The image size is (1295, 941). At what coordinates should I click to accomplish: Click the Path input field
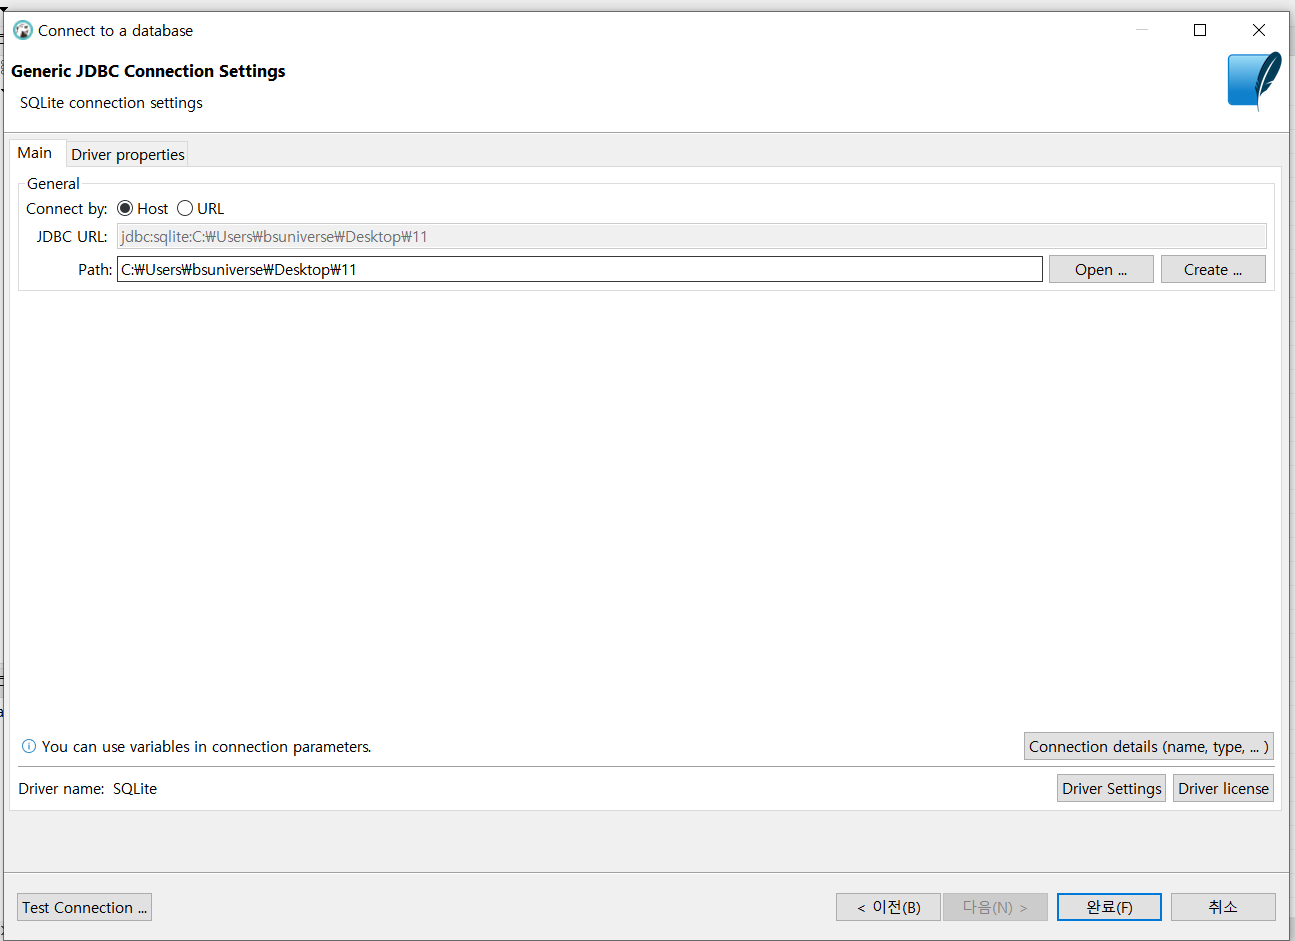(580, 269)
